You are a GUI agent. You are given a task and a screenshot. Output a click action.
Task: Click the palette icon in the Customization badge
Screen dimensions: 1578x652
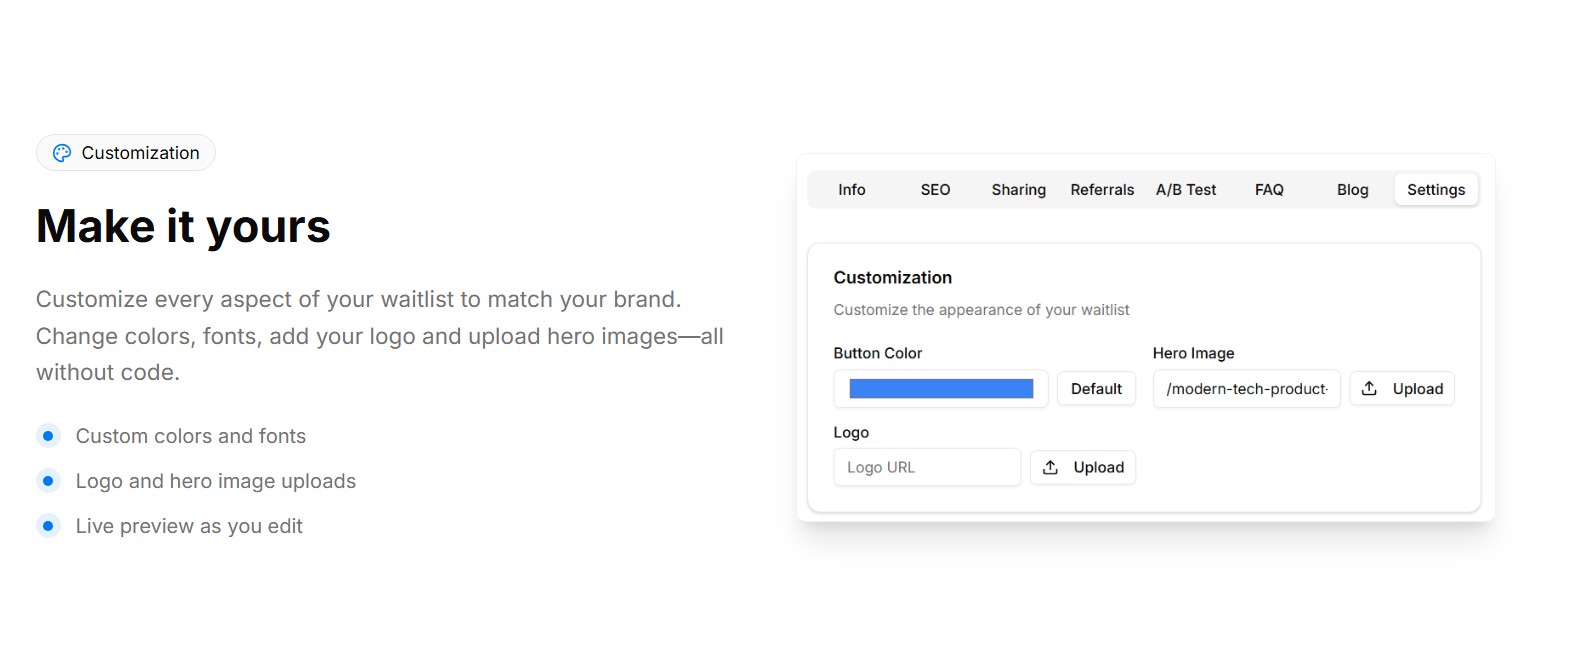coord(62,152)
